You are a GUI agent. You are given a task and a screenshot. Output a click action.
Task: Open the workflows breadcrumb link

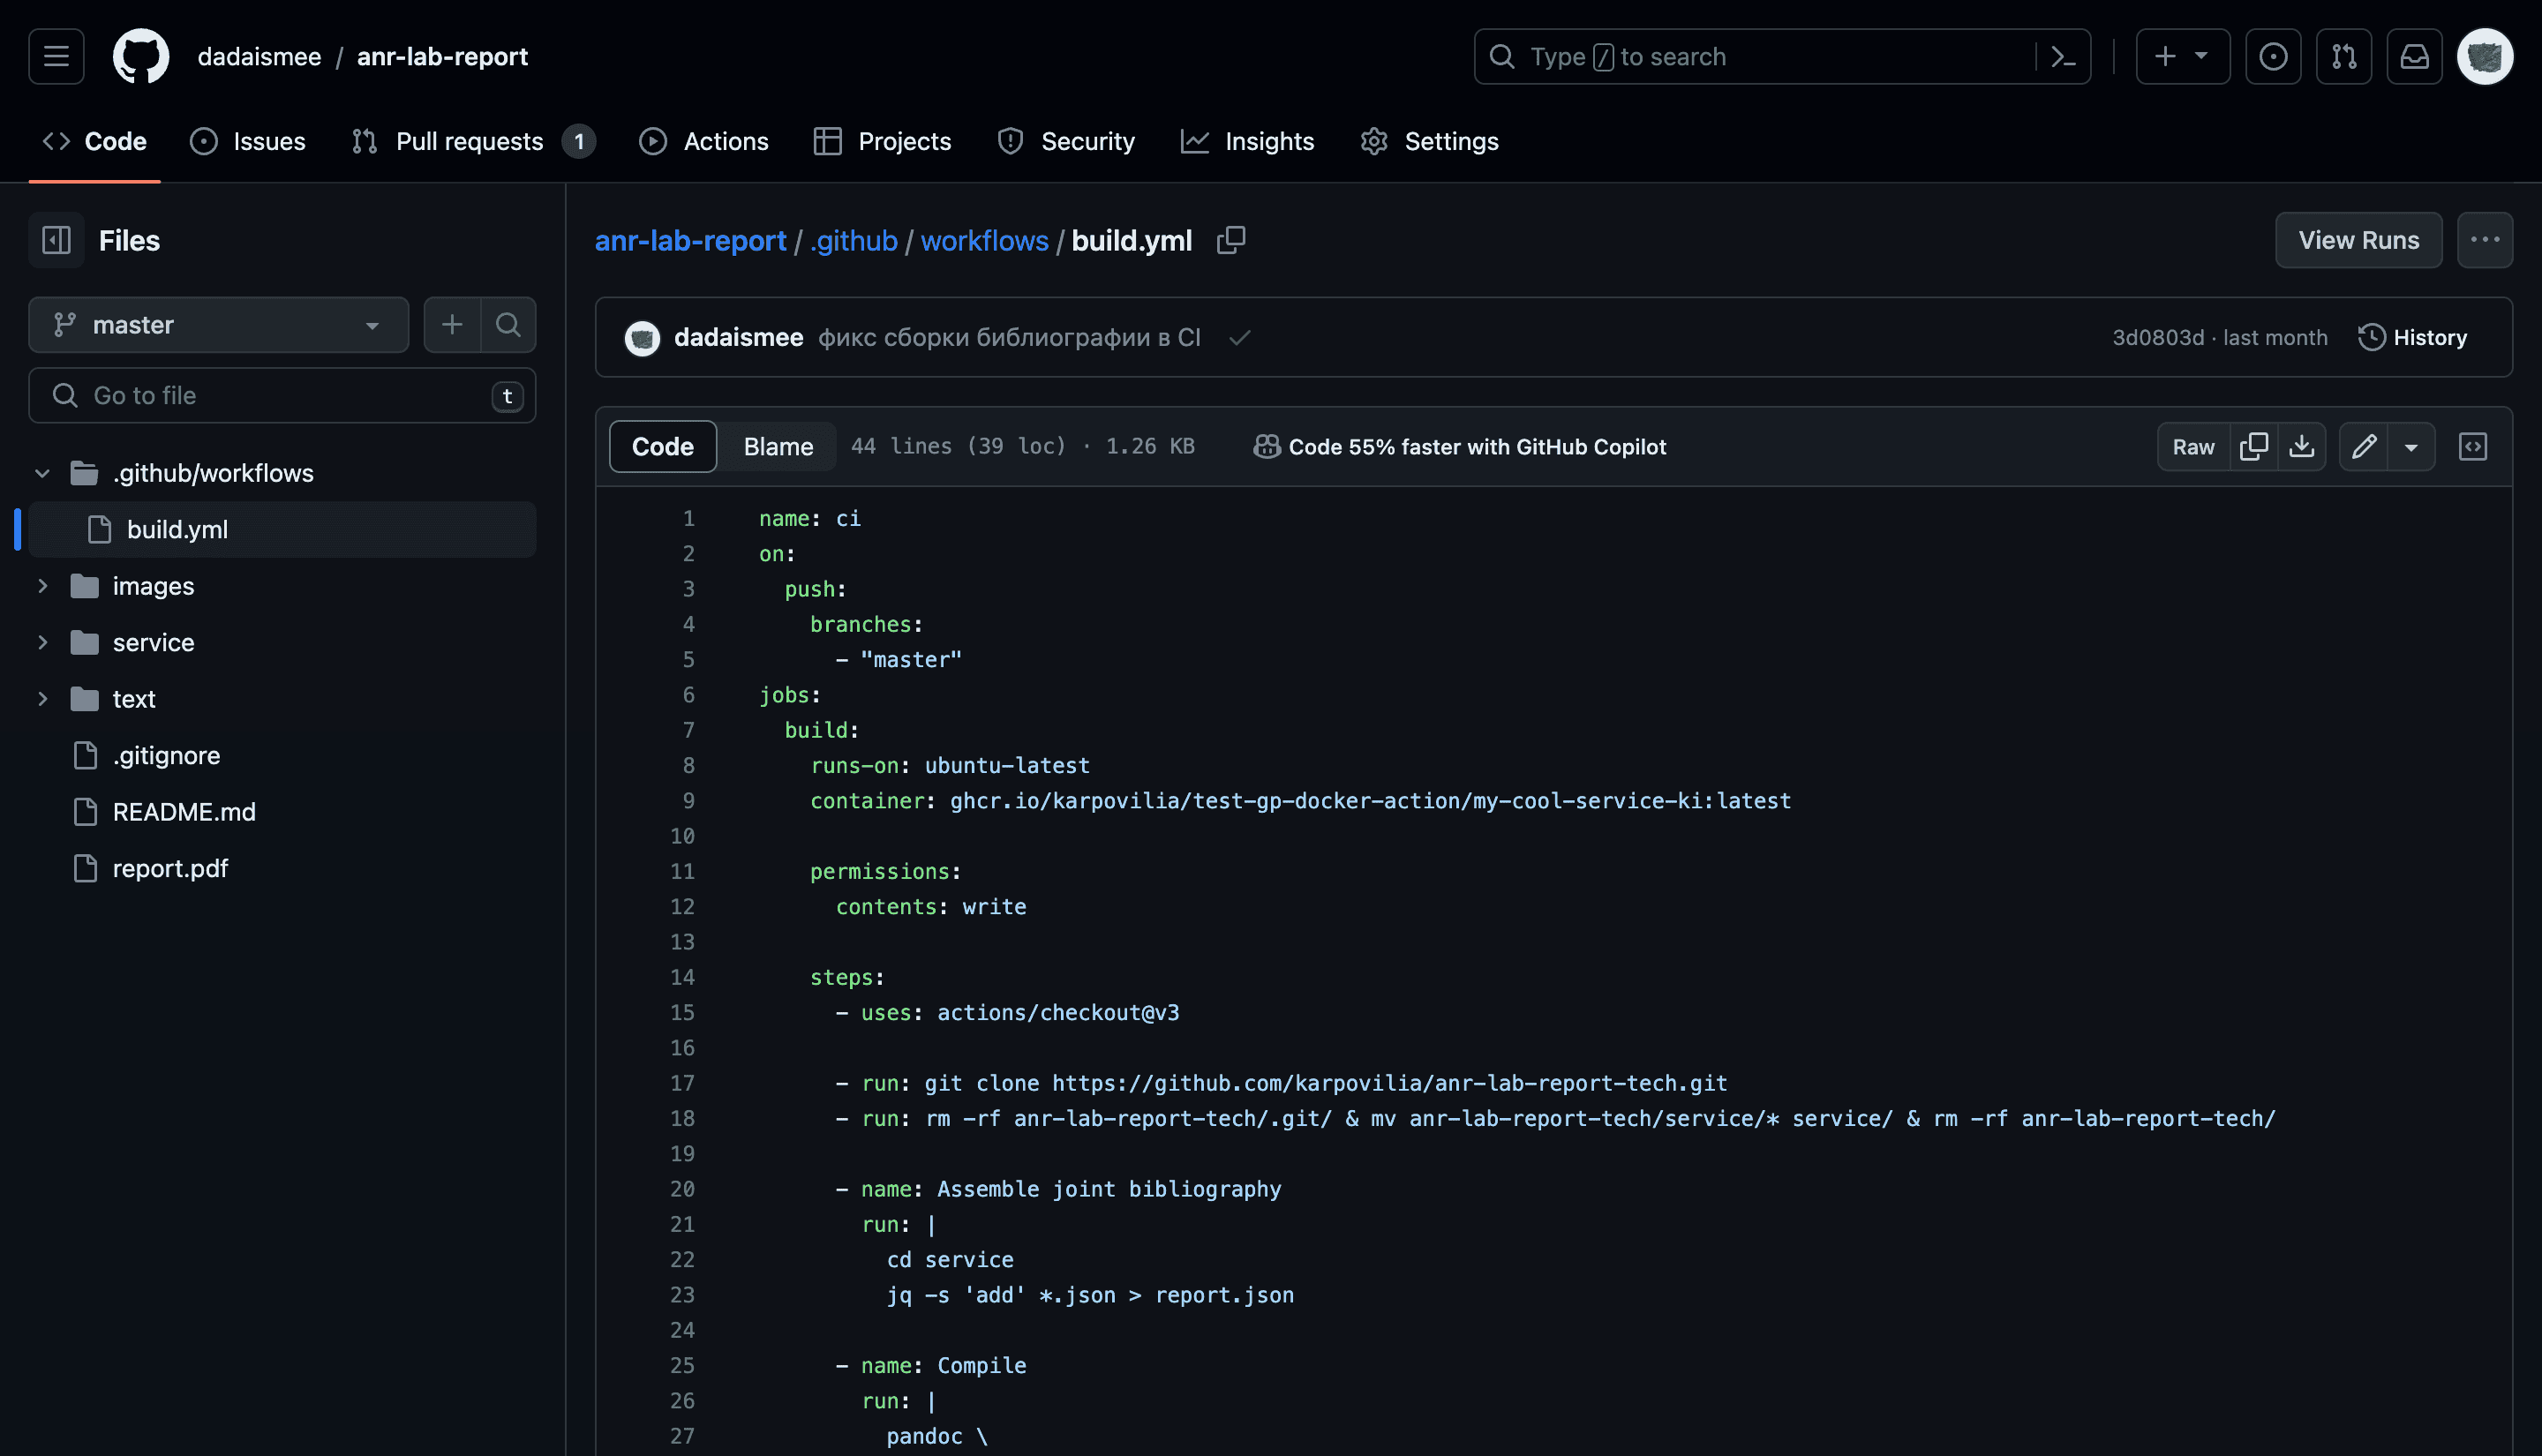[984, 240]
